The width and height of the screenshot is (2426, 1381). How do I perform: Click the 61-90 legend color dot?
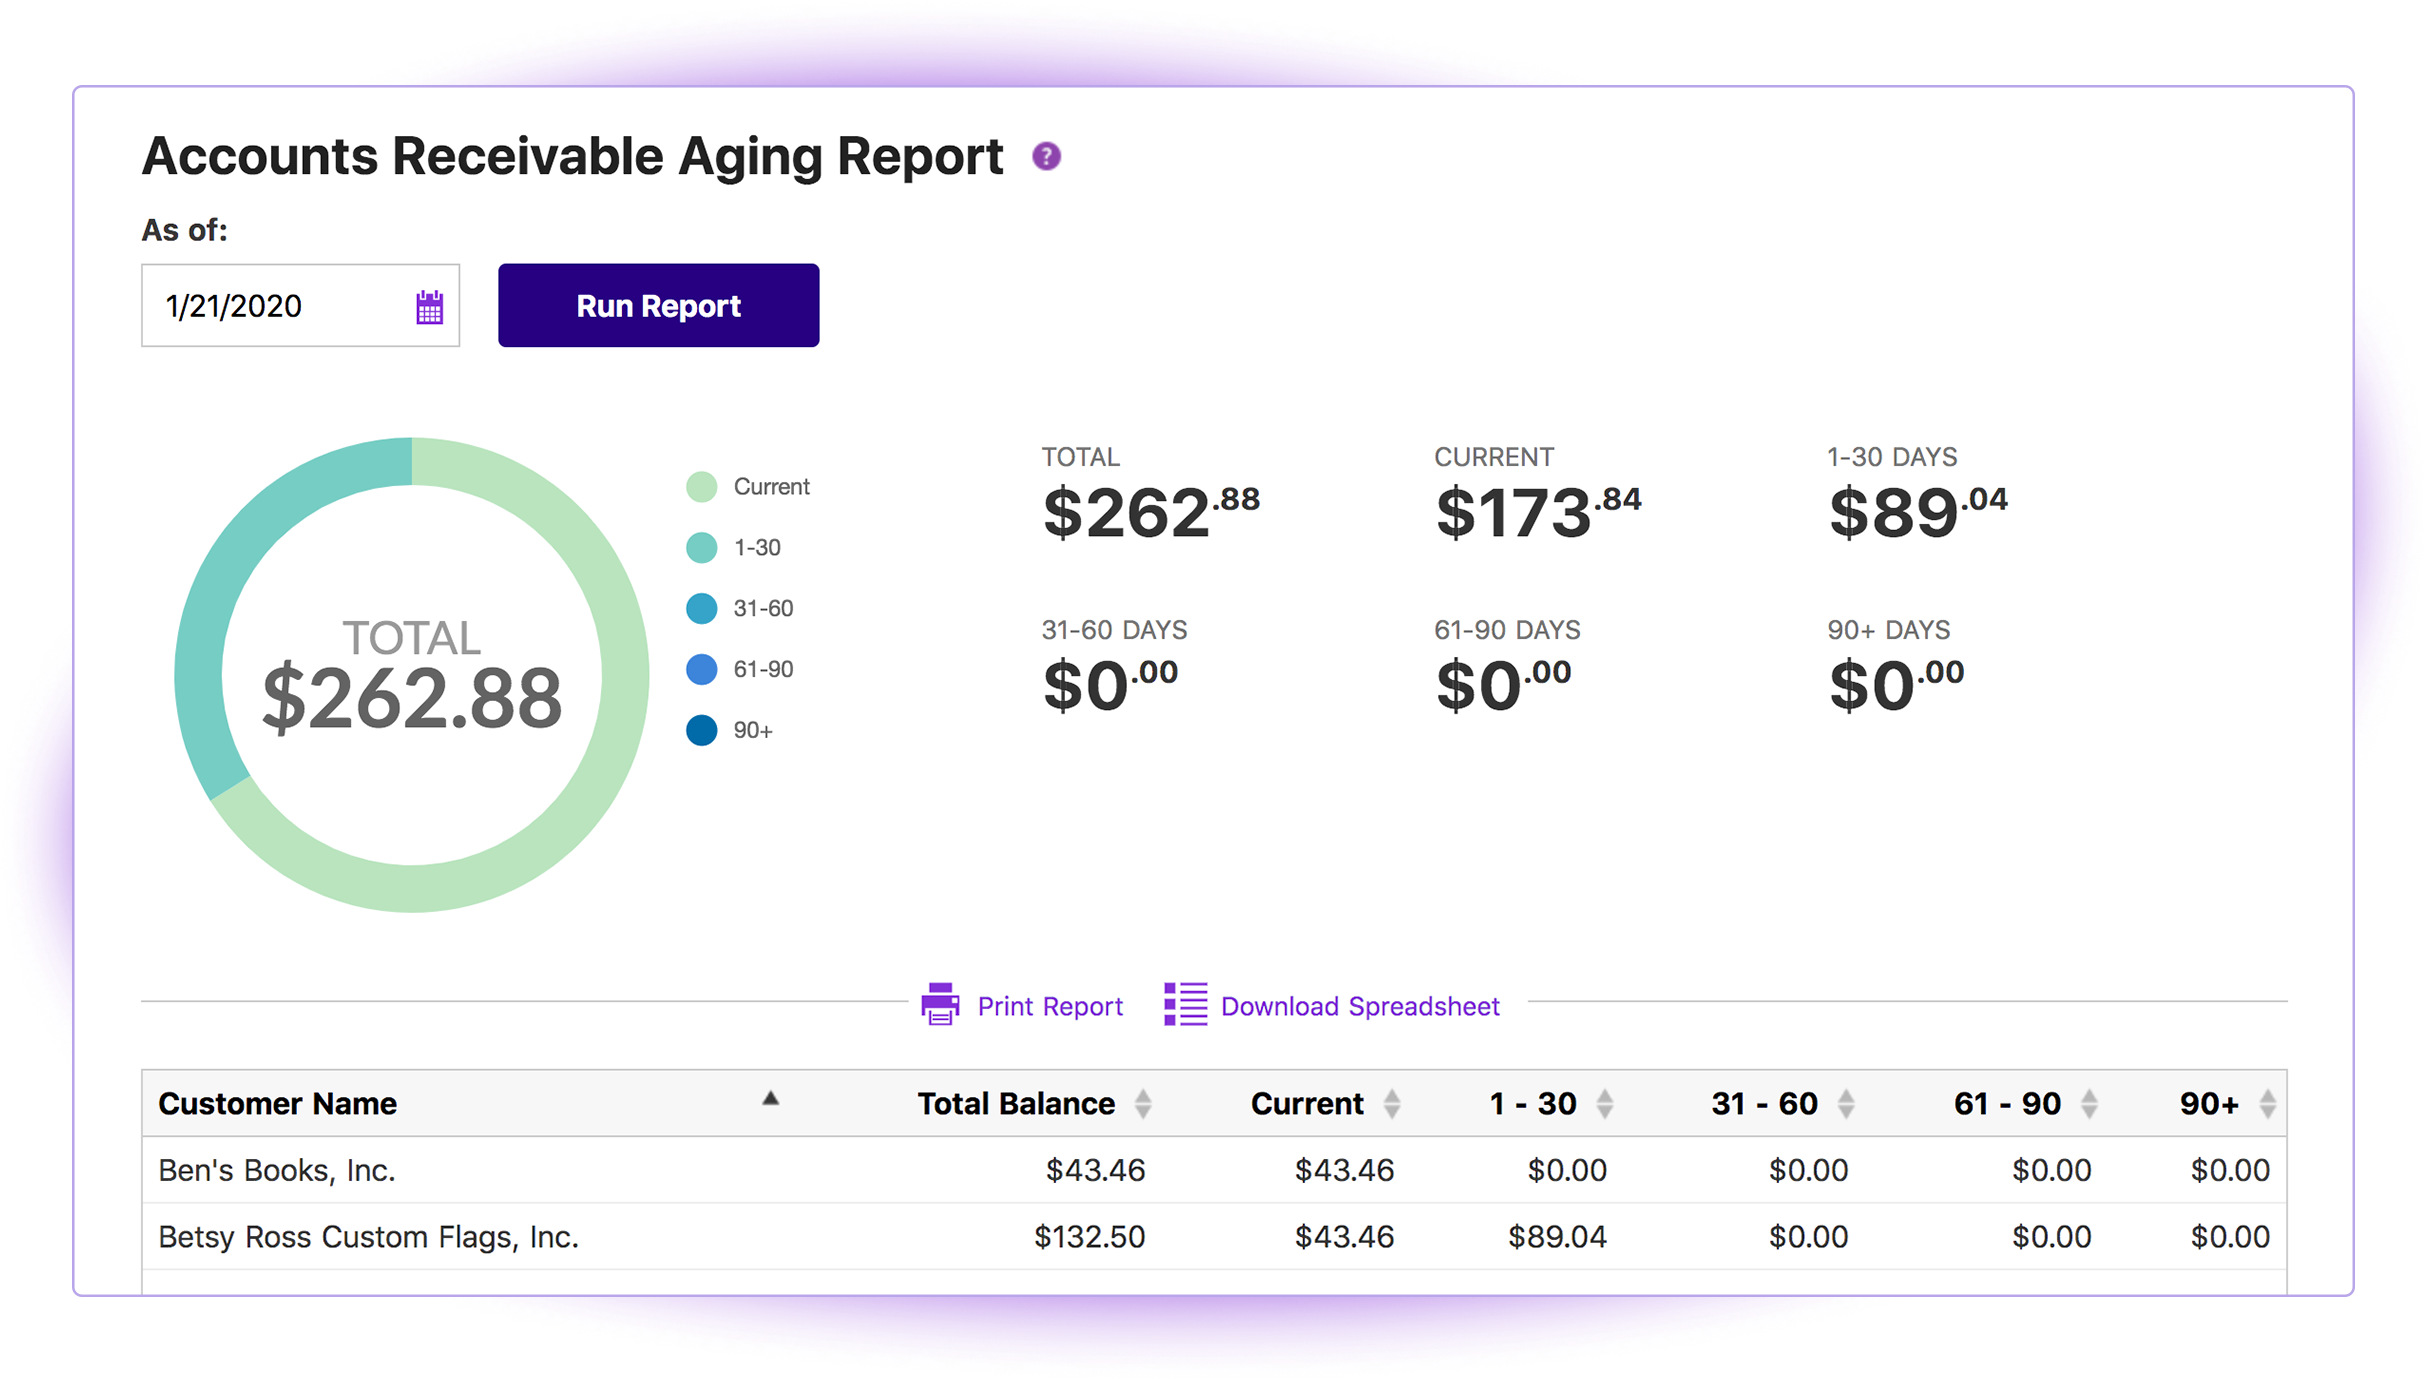(x=702, y=669)
